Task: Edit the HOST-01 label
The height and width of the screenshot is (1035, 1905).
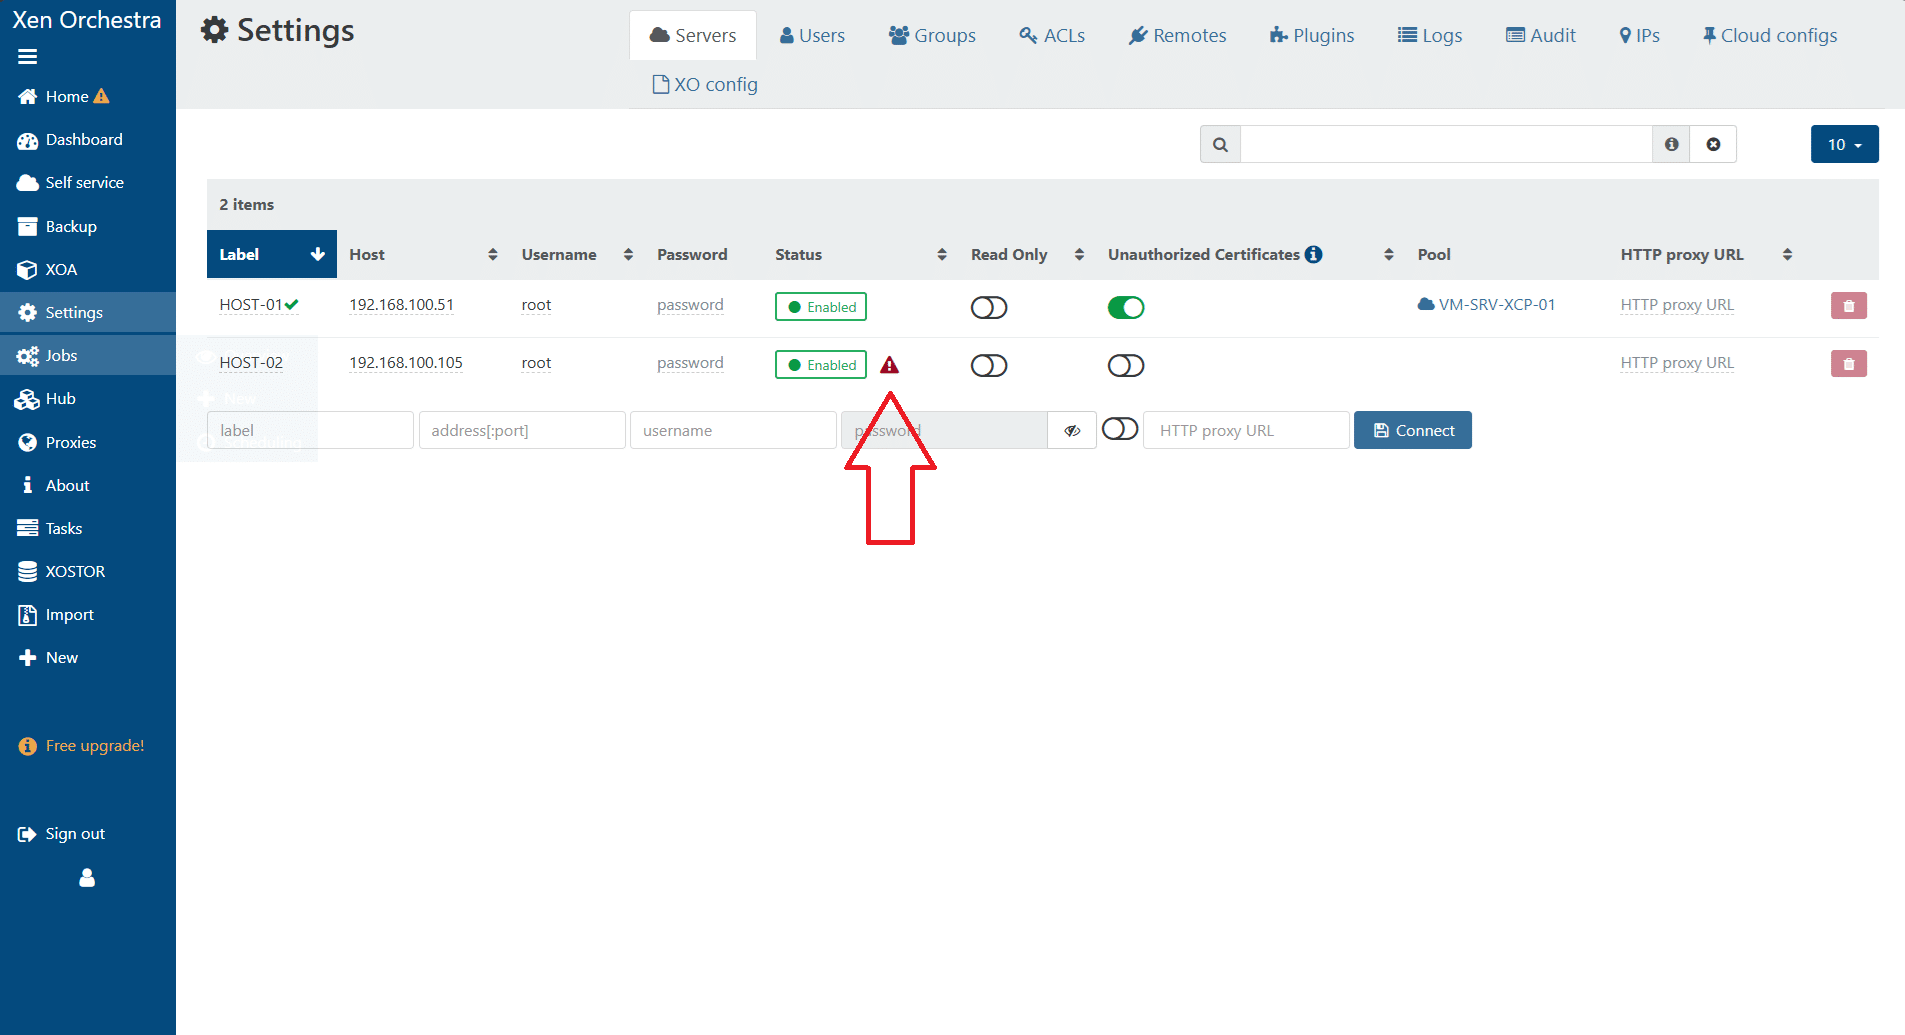Action: coord(251,305)
